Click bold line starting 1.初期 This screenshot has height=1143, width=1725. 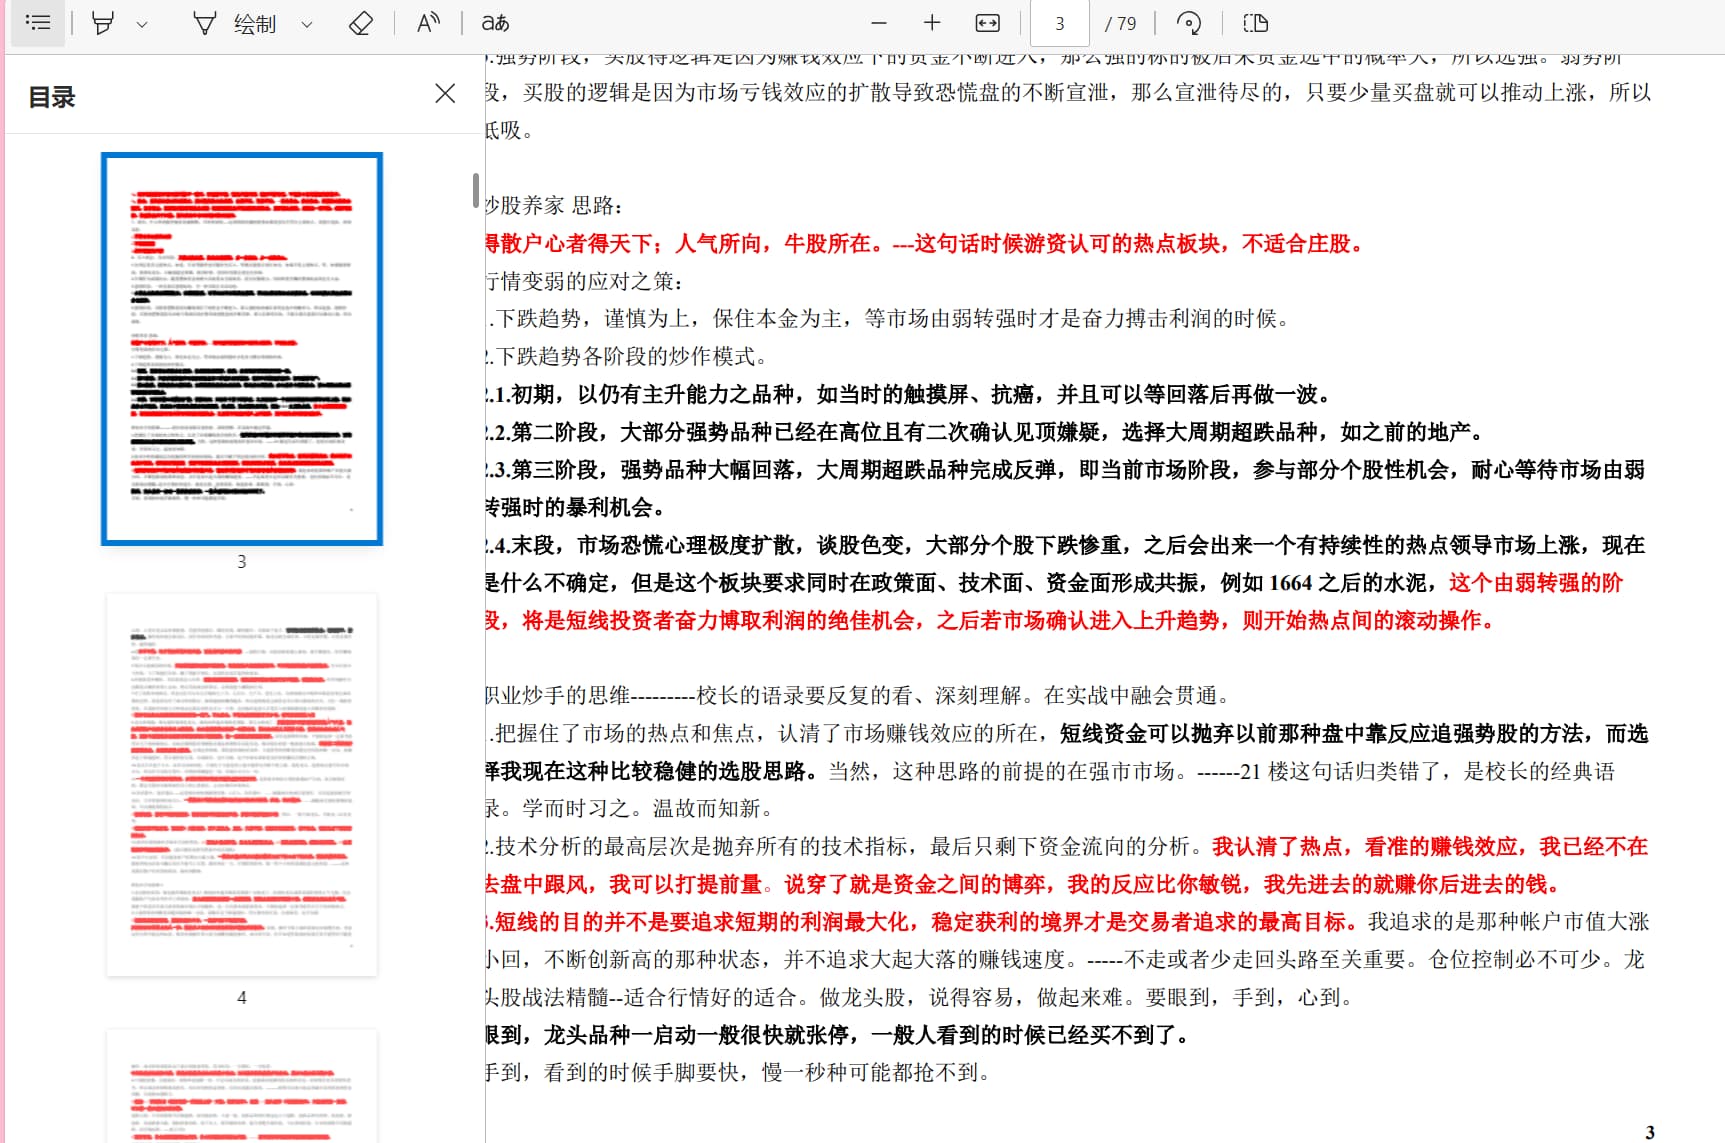pyautogui.click(x=910, y=394)
